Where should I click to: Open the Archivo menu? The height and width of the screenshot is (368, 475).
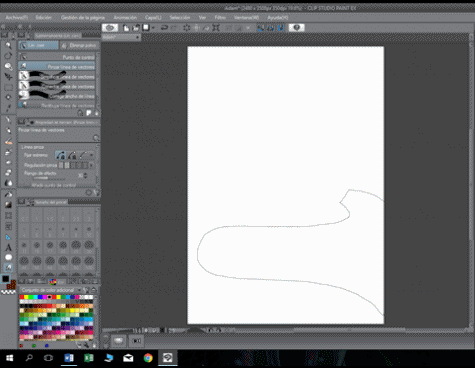pos(17,17)
